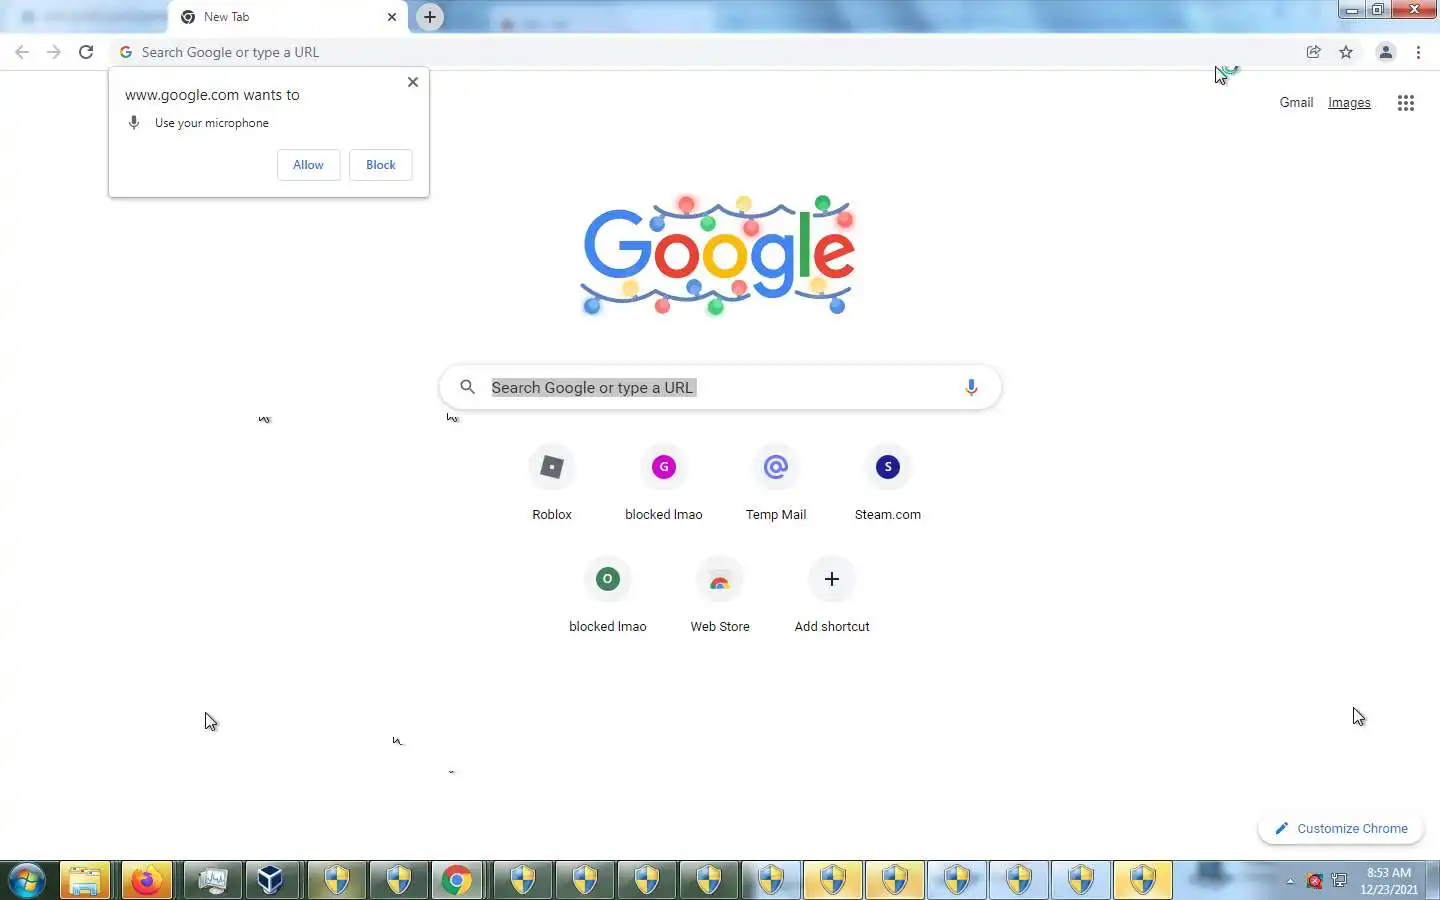Go back using the browser back arrow
1440x900 pixels.
point(22,52)
